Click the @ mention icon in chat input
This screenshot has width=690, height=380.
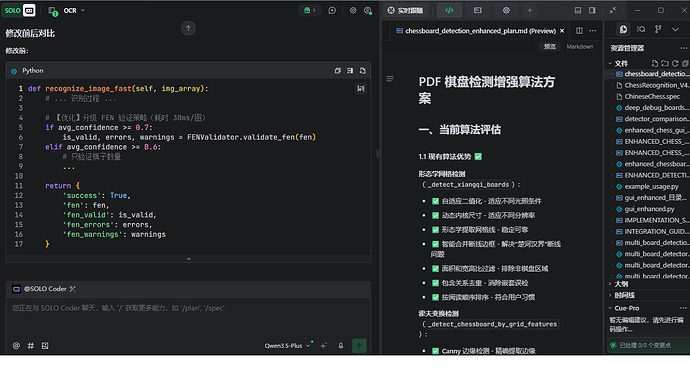pyautogui.click(x=16, y=346)
